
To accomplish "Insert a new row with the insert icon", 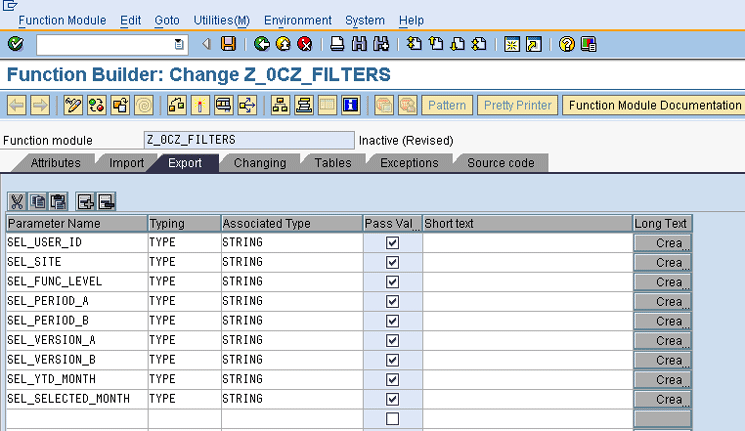I will coord(84,201).
